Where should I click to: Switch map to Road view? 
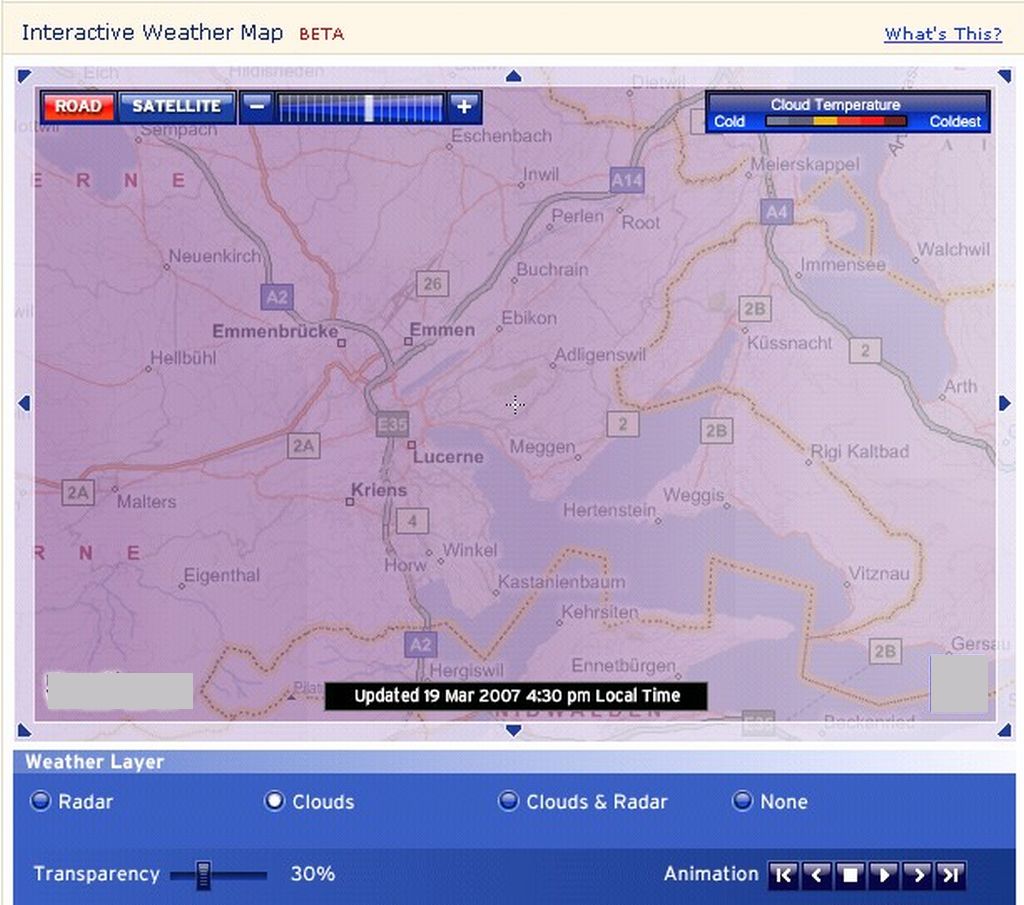[78, 106]
